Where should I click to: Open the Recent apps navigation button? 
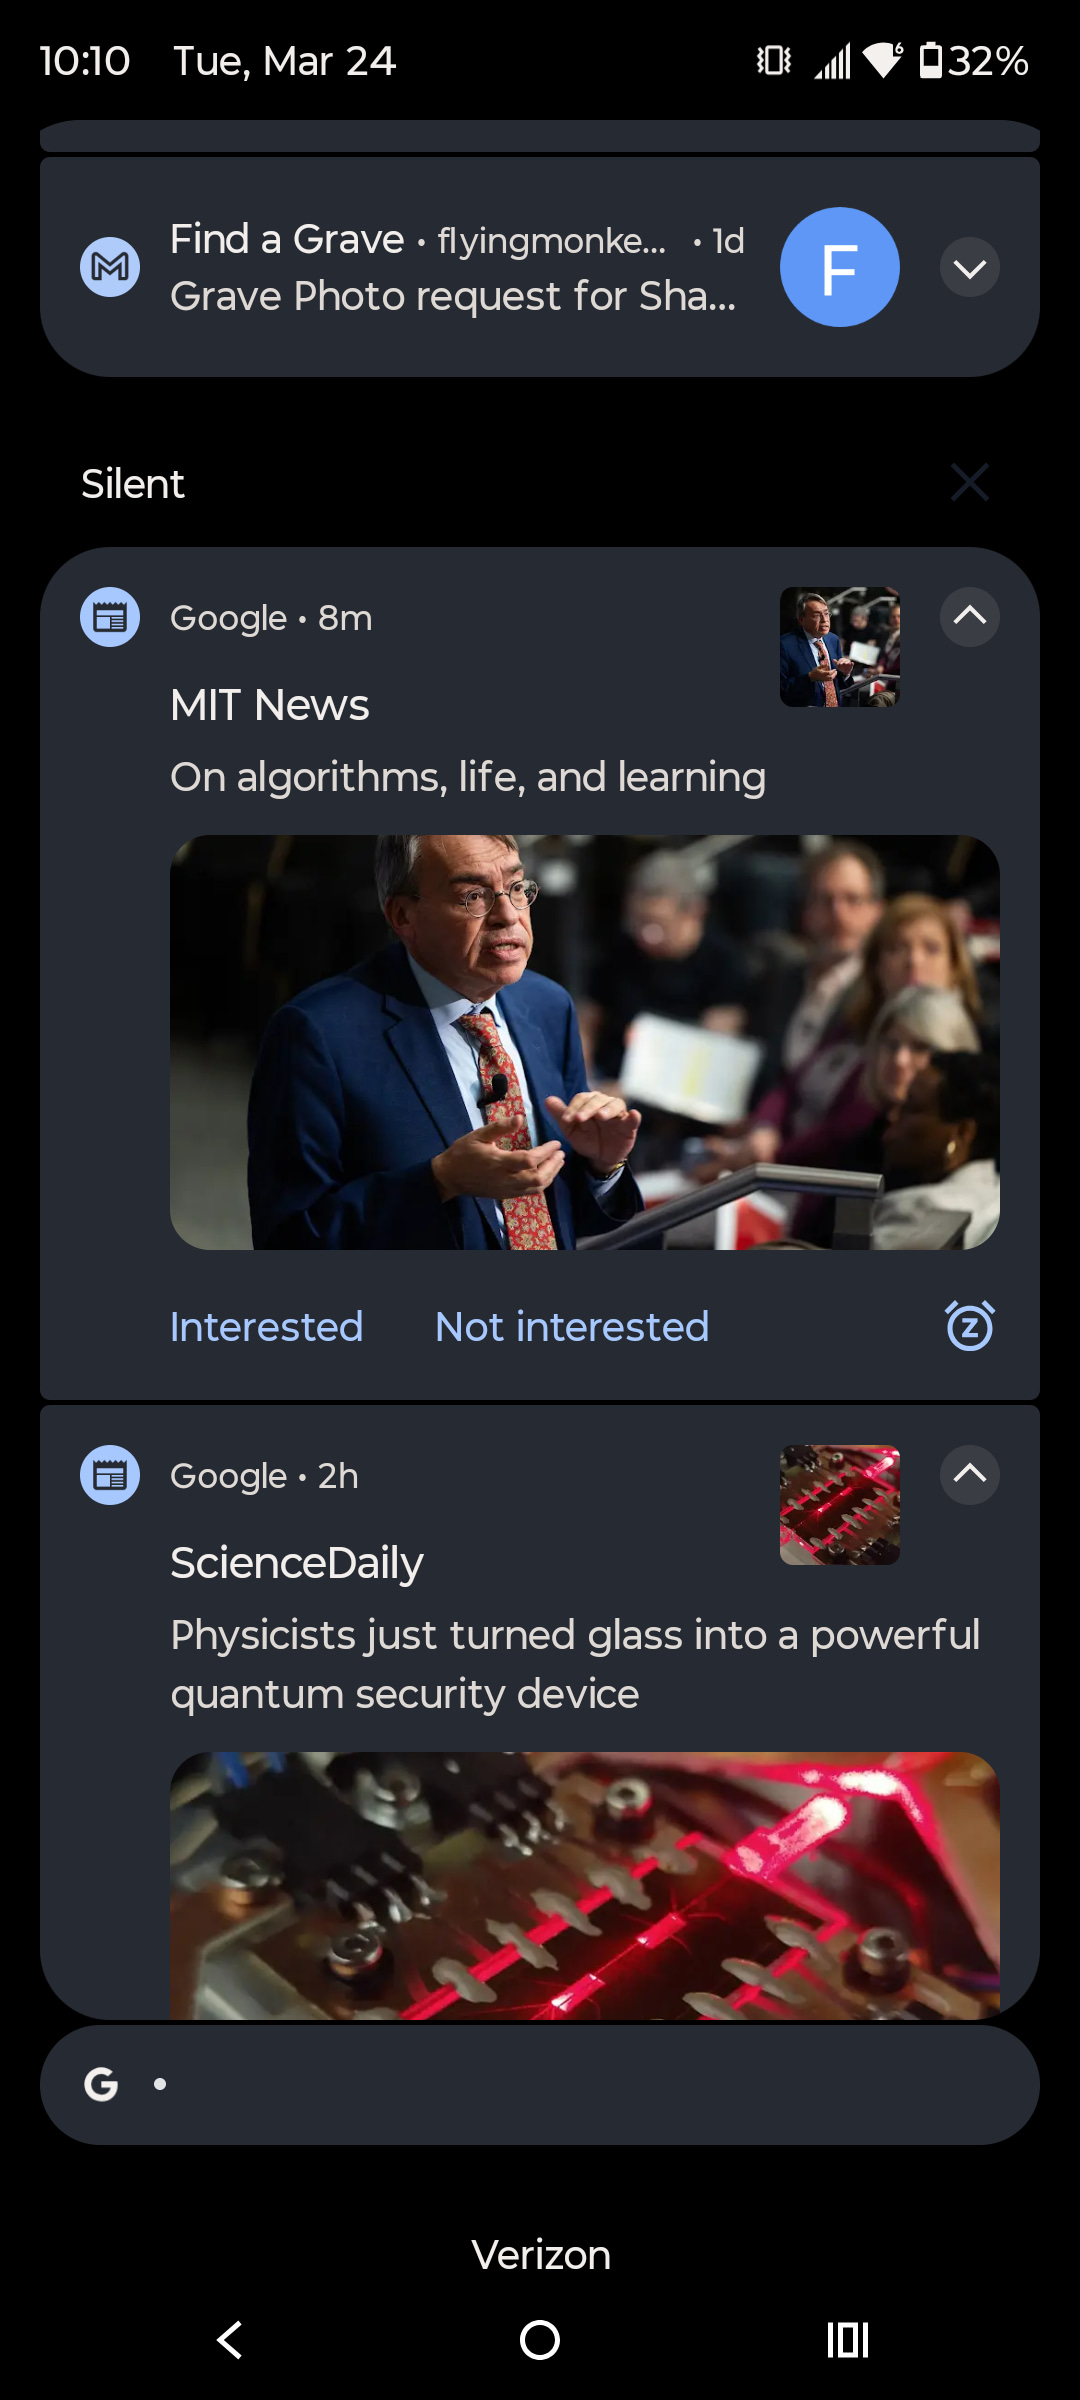click(x=847, y=2340)
